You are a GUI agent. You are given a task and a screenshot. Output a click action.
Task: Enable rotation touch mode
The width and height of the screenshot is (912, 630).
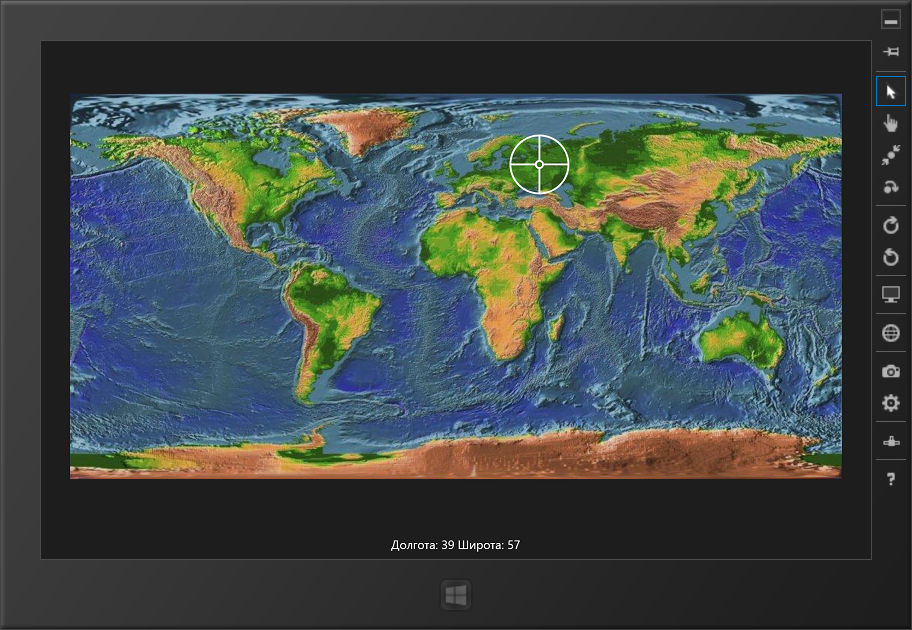[x=890, y=187]
